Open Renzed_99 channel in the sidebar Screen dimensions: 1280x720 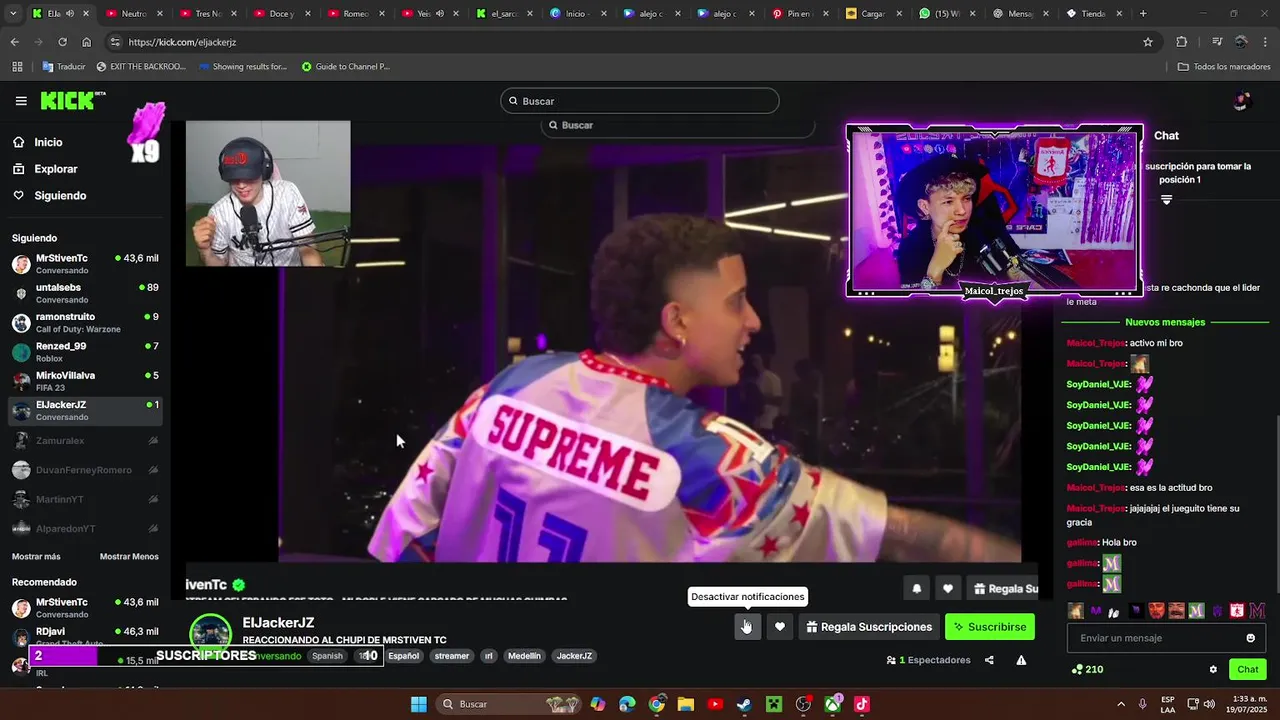85,352
